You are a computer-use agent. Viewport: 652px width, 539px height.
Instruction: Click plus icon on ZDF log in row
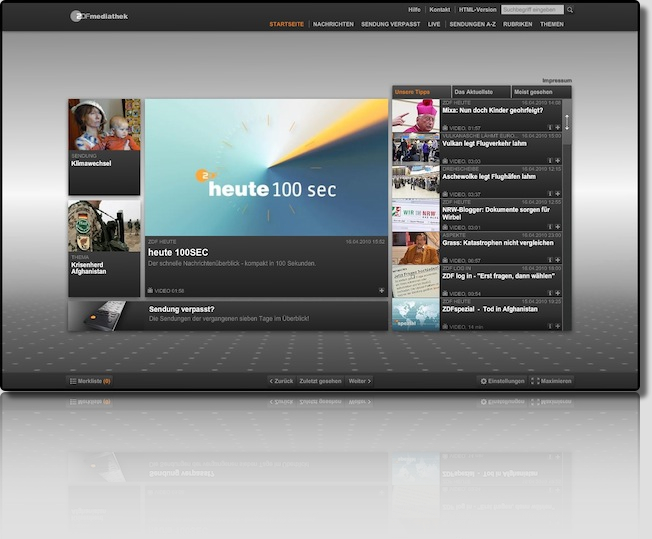(x=558, y=293)
